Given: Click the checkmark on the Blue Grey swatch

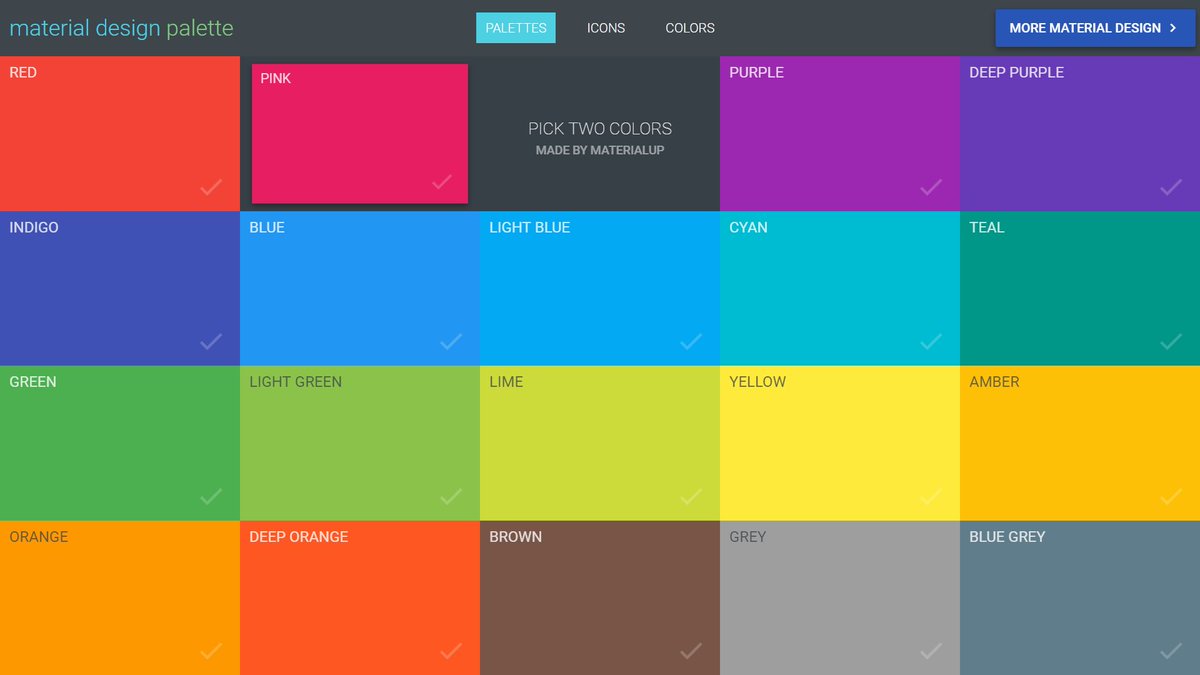Looking at the screenshot, I should coord(1171,651).
